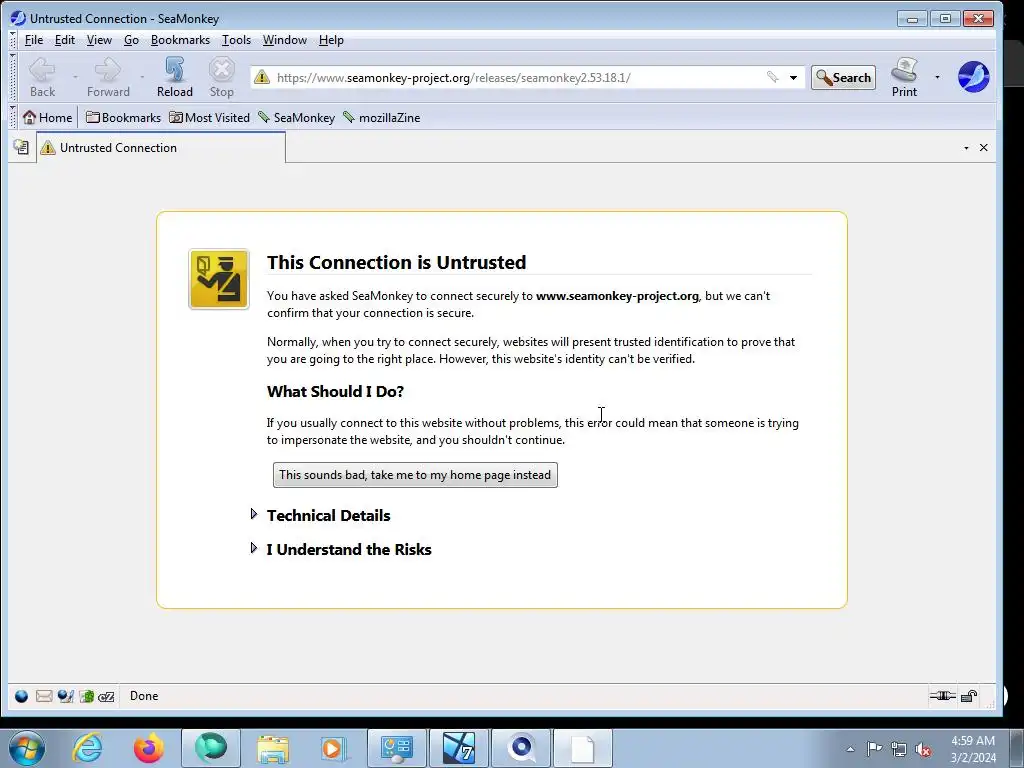Open the View menu

click(x=99, y=40)
